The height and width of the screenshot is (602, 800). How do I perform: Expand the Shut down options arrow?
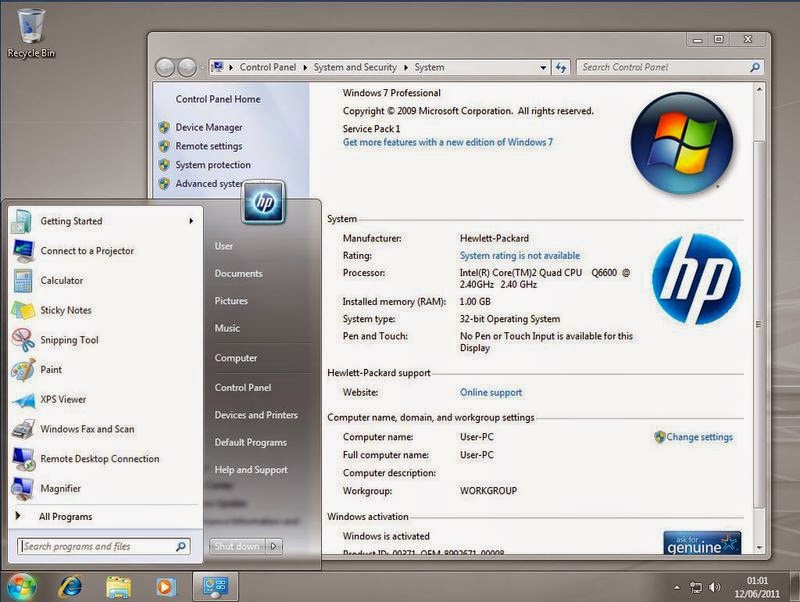(x=274, y=547)
